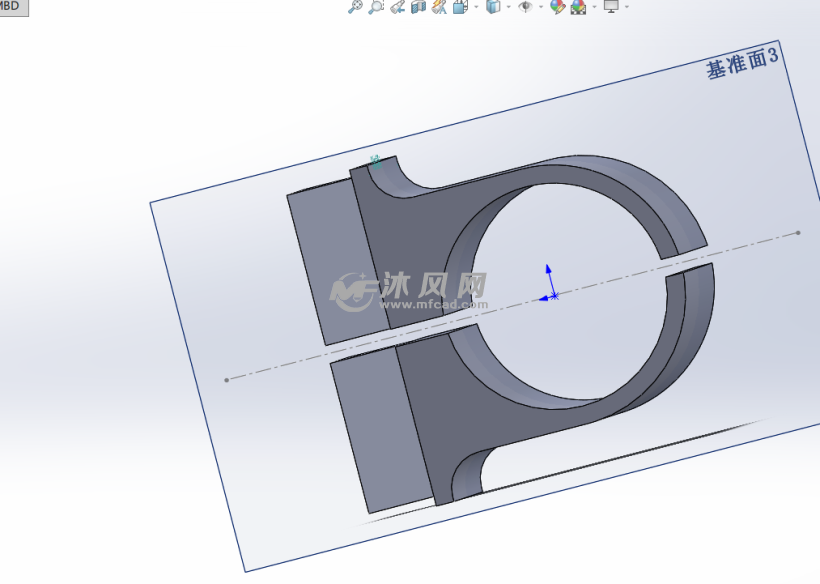
Task: Select the 基准面3 plane label
Action: (x=741, y=66)
